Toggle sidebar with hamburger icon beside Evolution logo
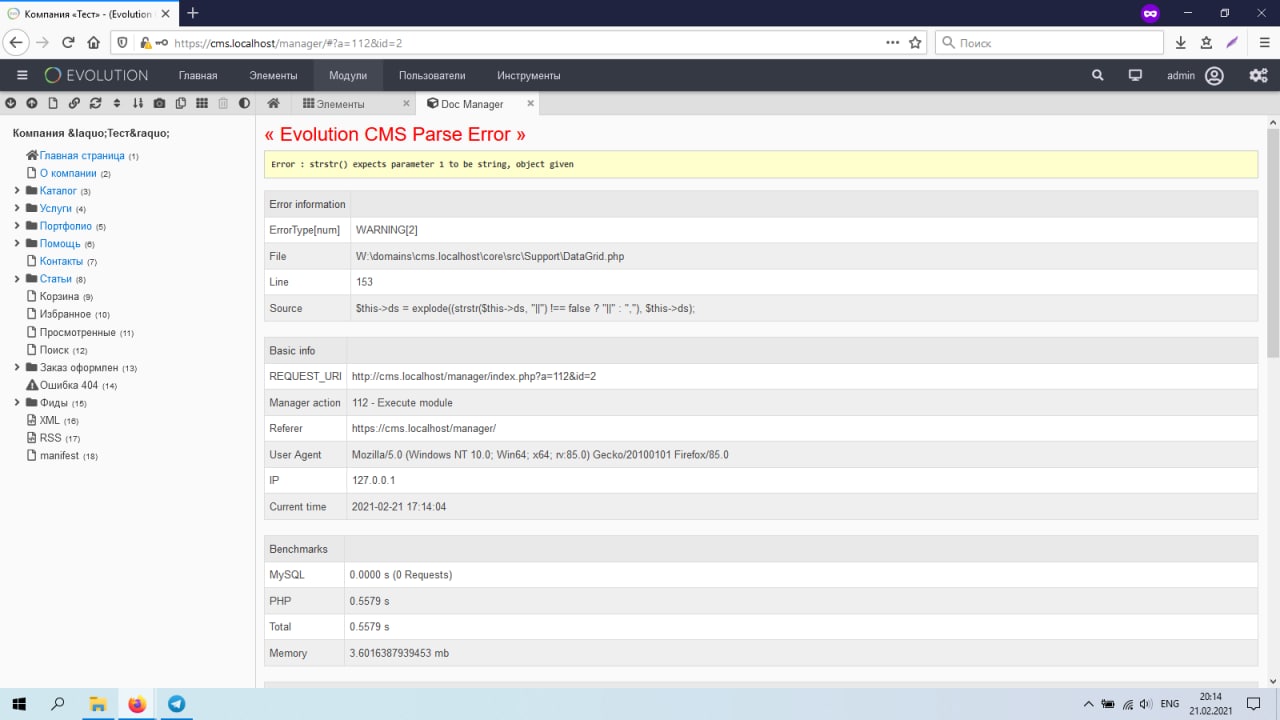This screenshot has width=1280, height=720. tap(22, 75)
